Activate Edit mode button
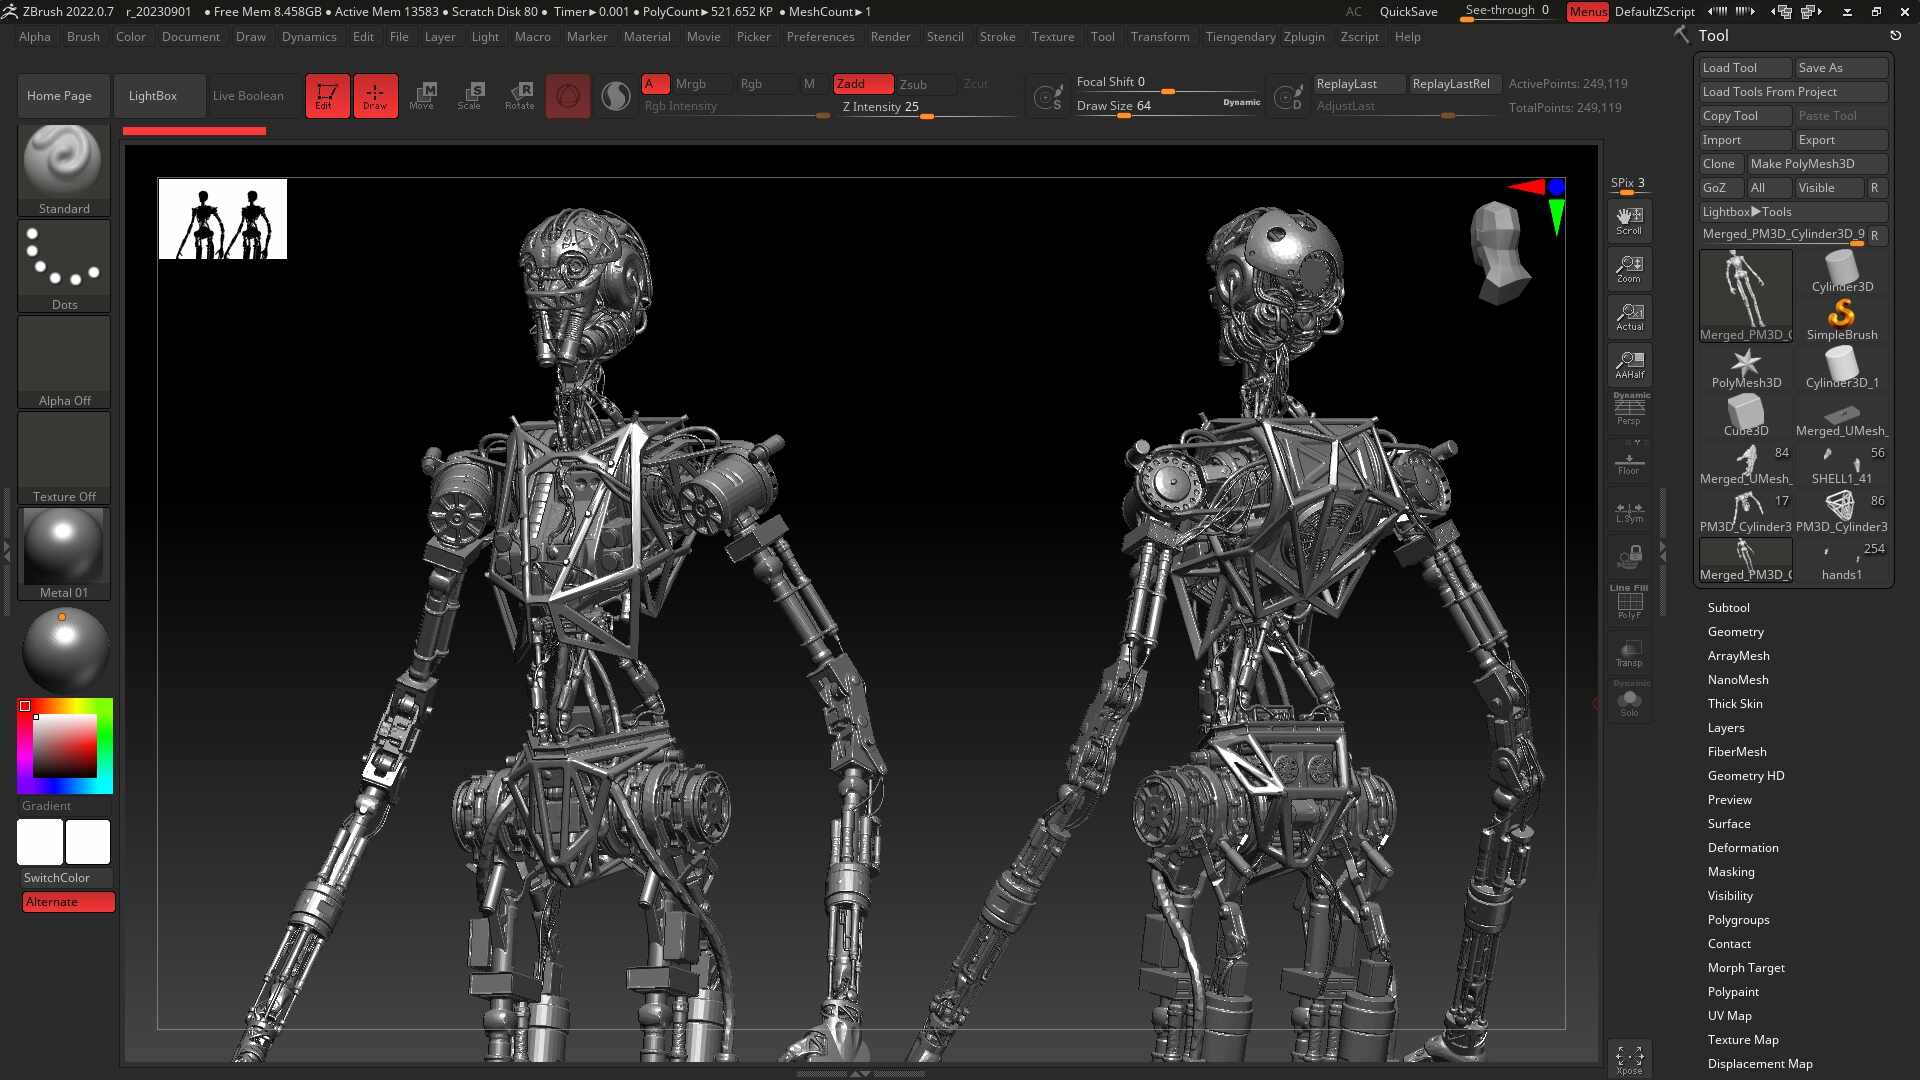 pyautogui.click(x=327, y=96)
